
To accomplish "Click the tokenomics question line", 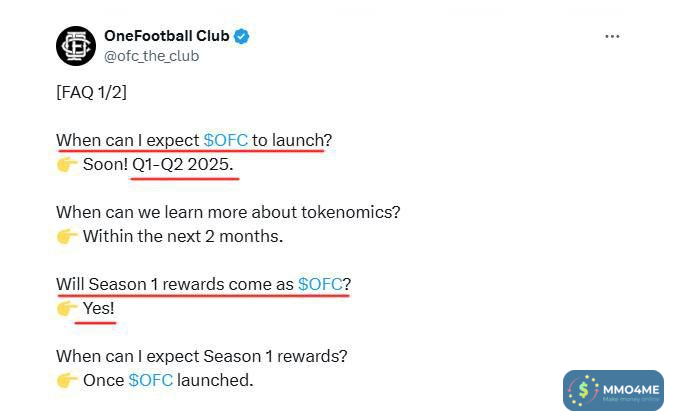I will click(228, 212).
